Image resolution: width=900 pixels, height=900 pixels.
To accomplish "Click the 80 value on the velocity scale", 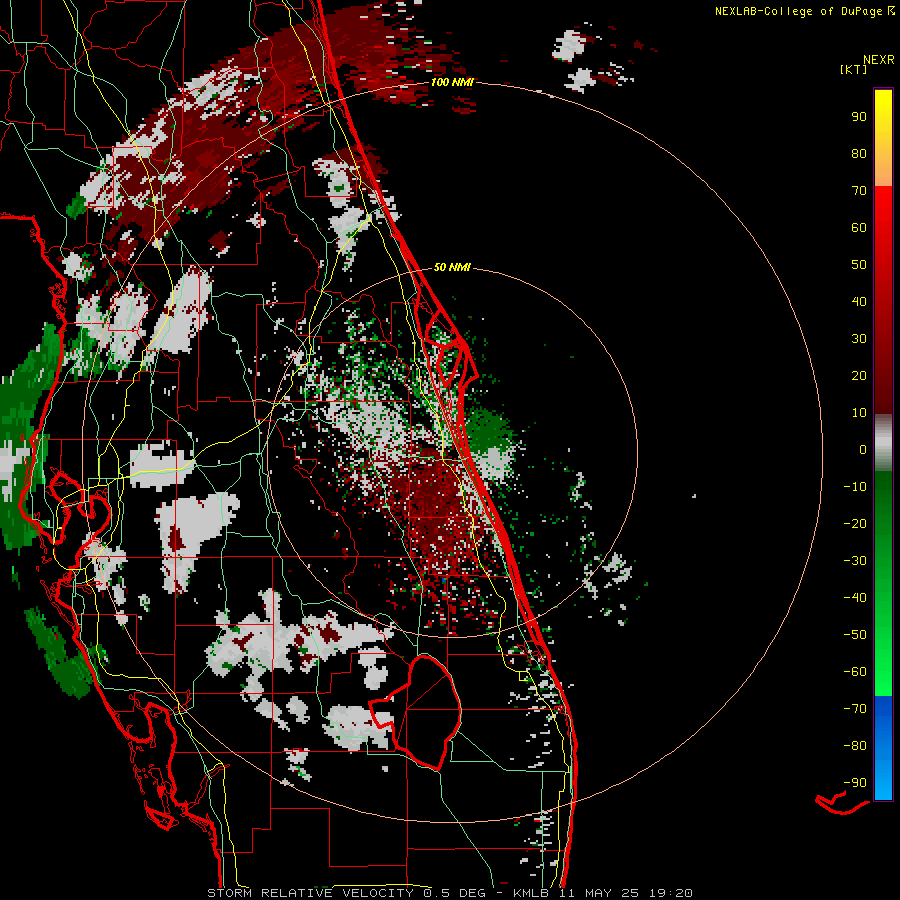I will pos(859,153).
